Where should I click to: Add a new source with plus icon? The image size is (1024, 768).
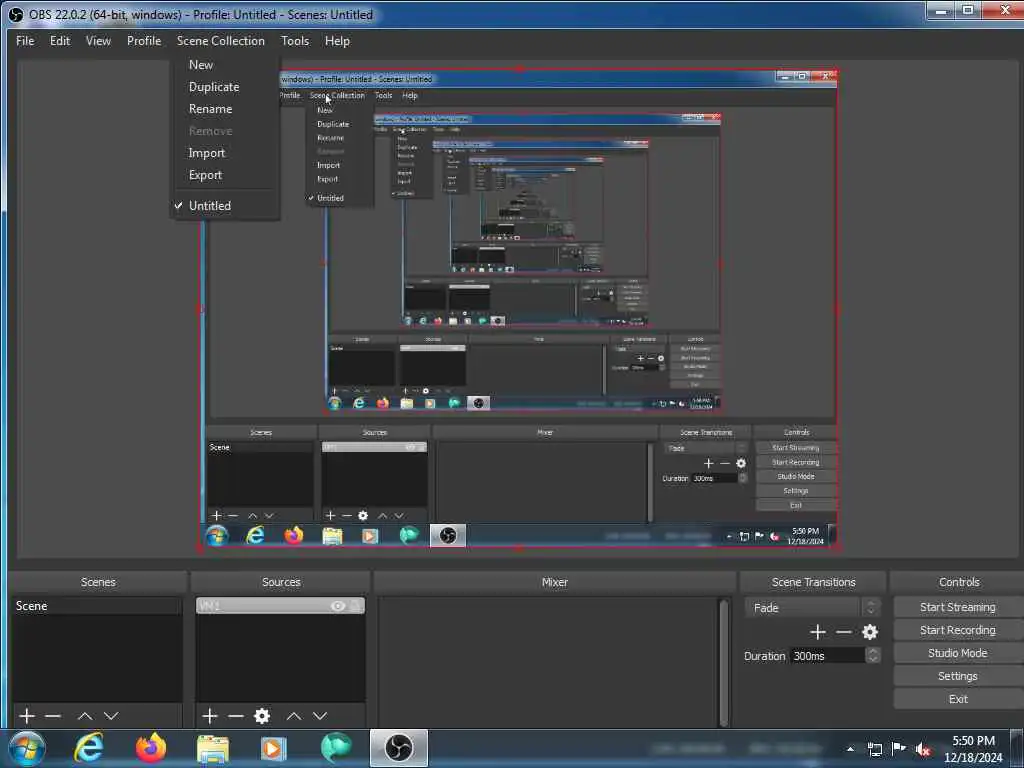(x=210, y=716)
